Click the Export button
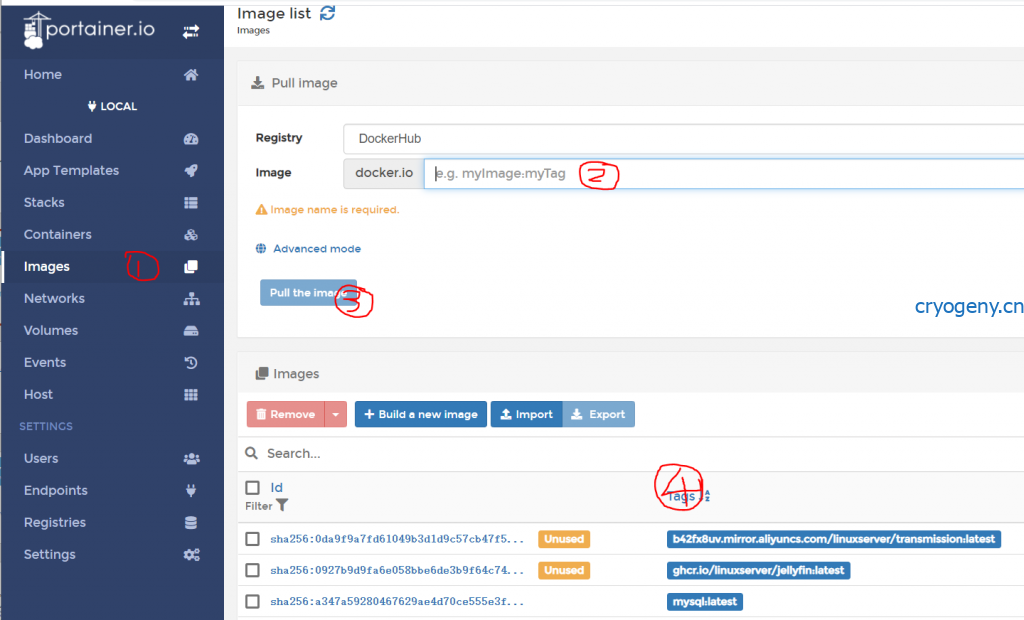The width and height of the screenshot is (1024, 620). [x=598, y=414]
